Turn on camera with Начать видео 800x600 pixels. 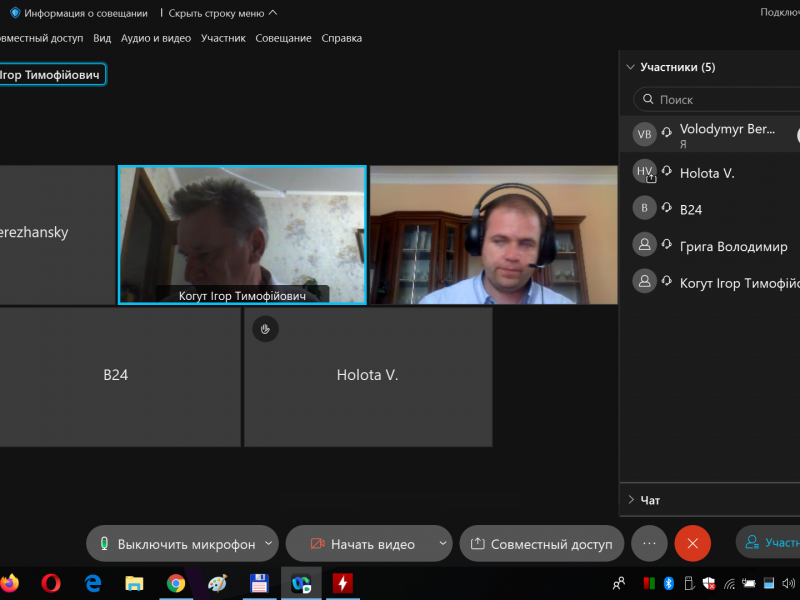pyautogui.click(x=361, y=544)
